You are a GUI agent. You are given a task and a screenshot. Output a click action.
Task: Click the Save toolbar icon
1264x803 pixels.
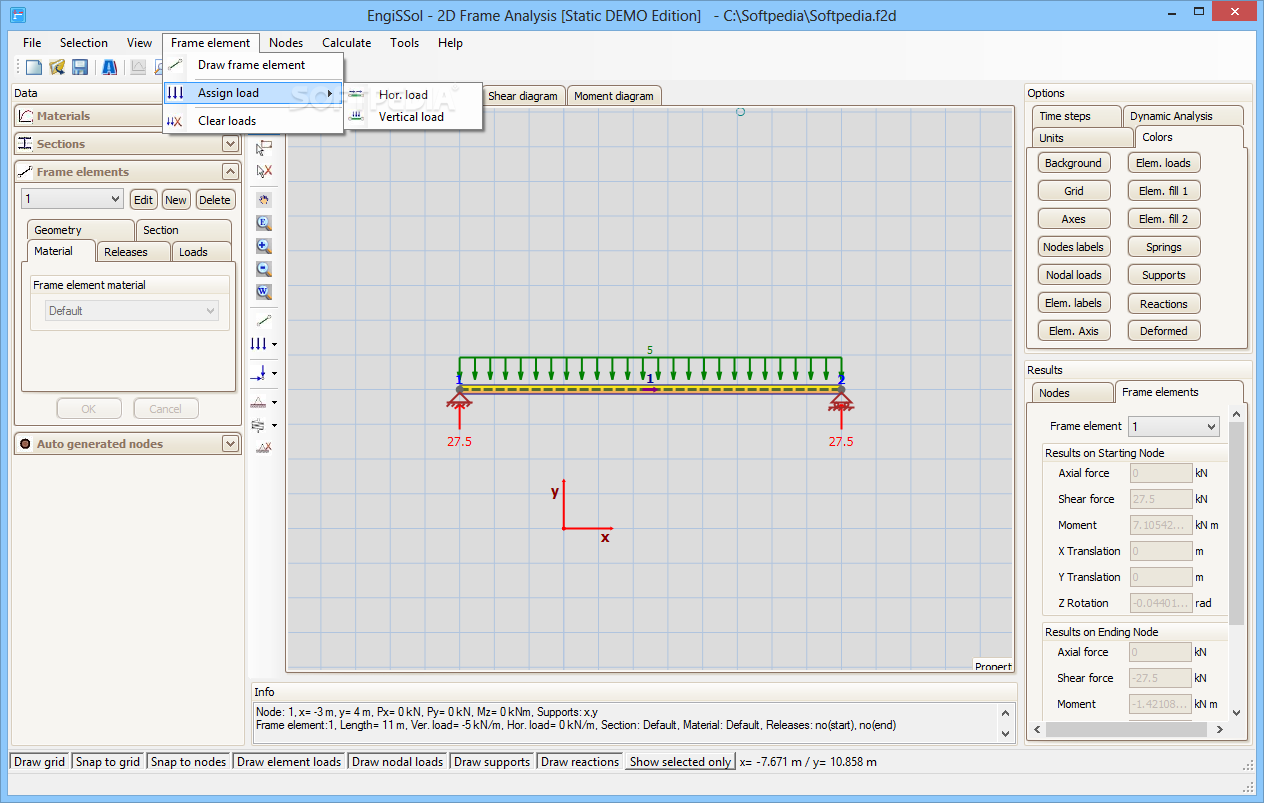pos(80,67)
